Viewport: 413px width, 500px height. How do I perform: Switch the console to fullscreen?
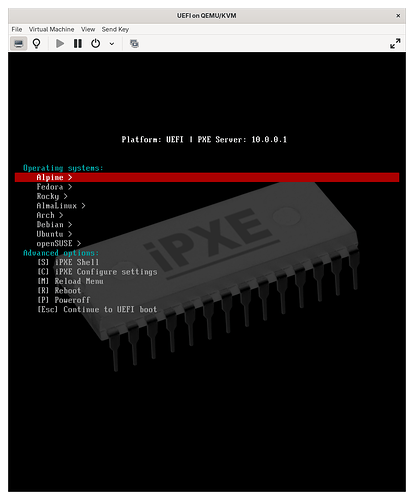(395, 44)
